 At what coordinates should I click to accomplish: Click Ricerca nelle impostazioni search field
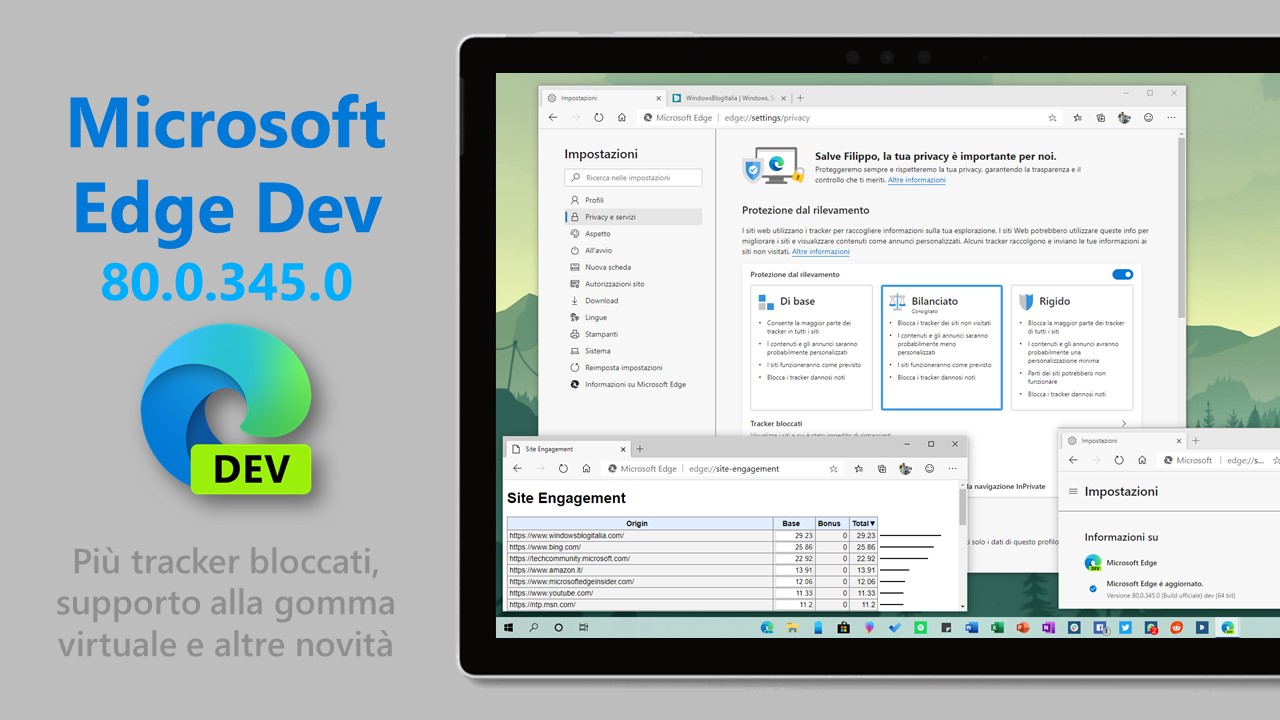click(633, 177)
